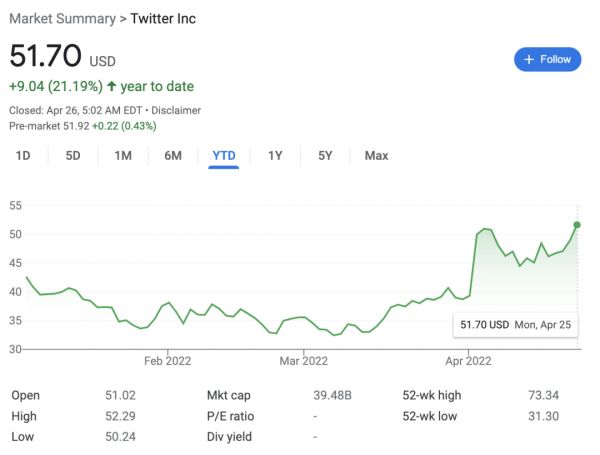Select the 1D time range tab

click(x=24, y=155)
